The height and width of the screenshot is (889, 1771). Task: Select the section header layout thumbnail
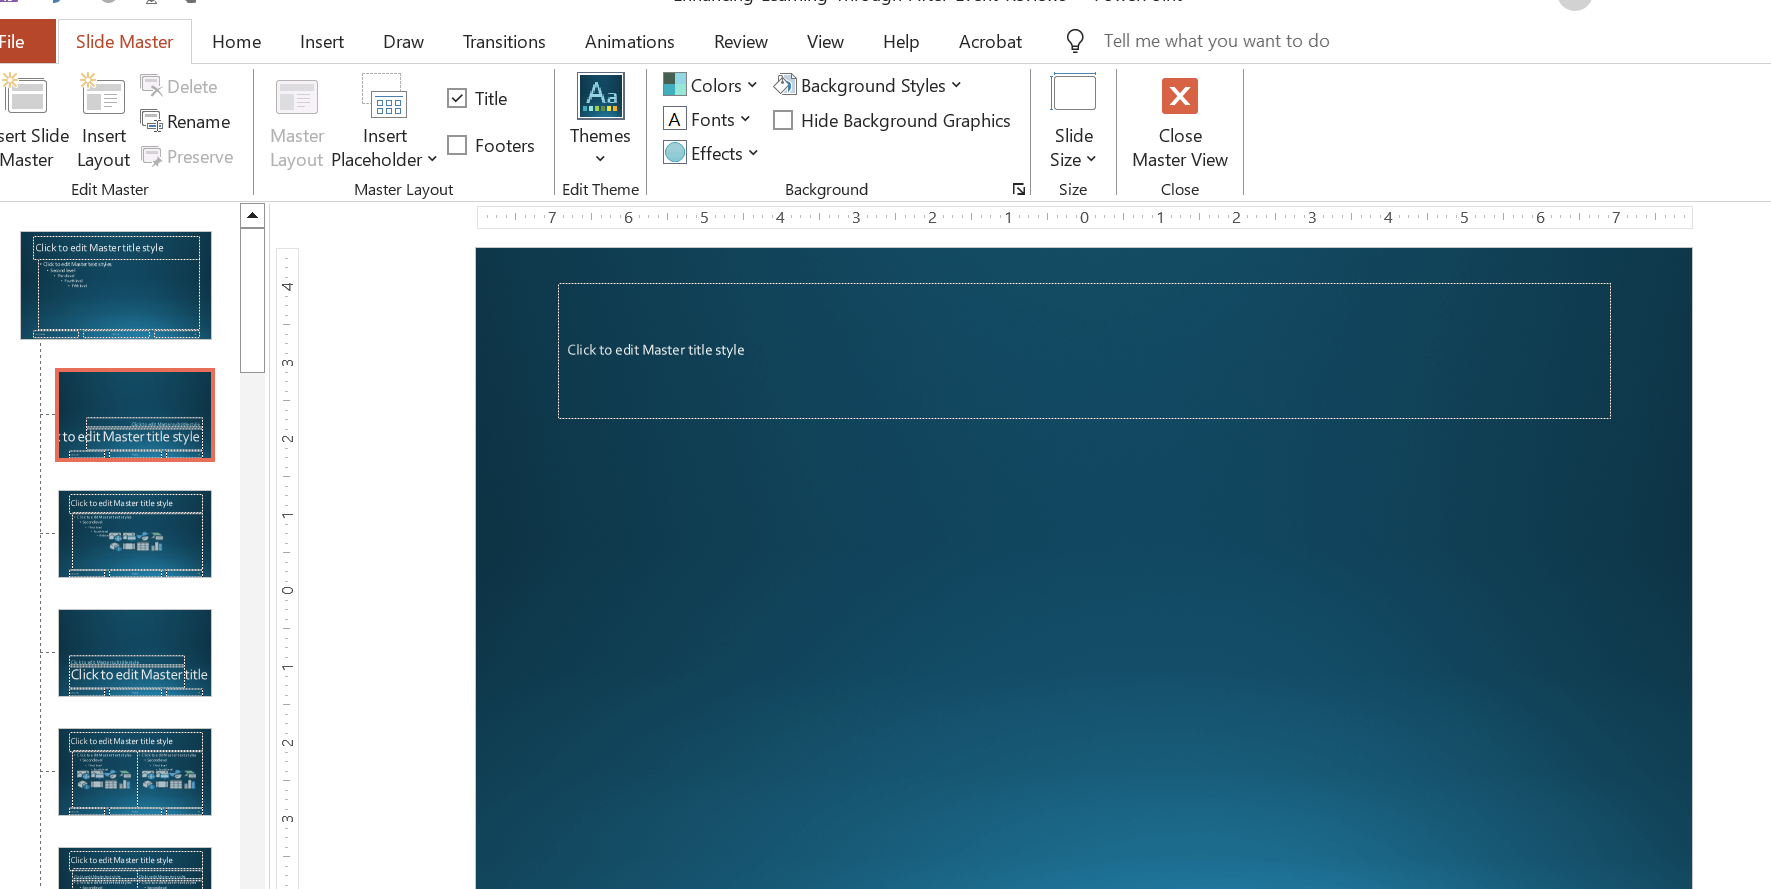135,653
